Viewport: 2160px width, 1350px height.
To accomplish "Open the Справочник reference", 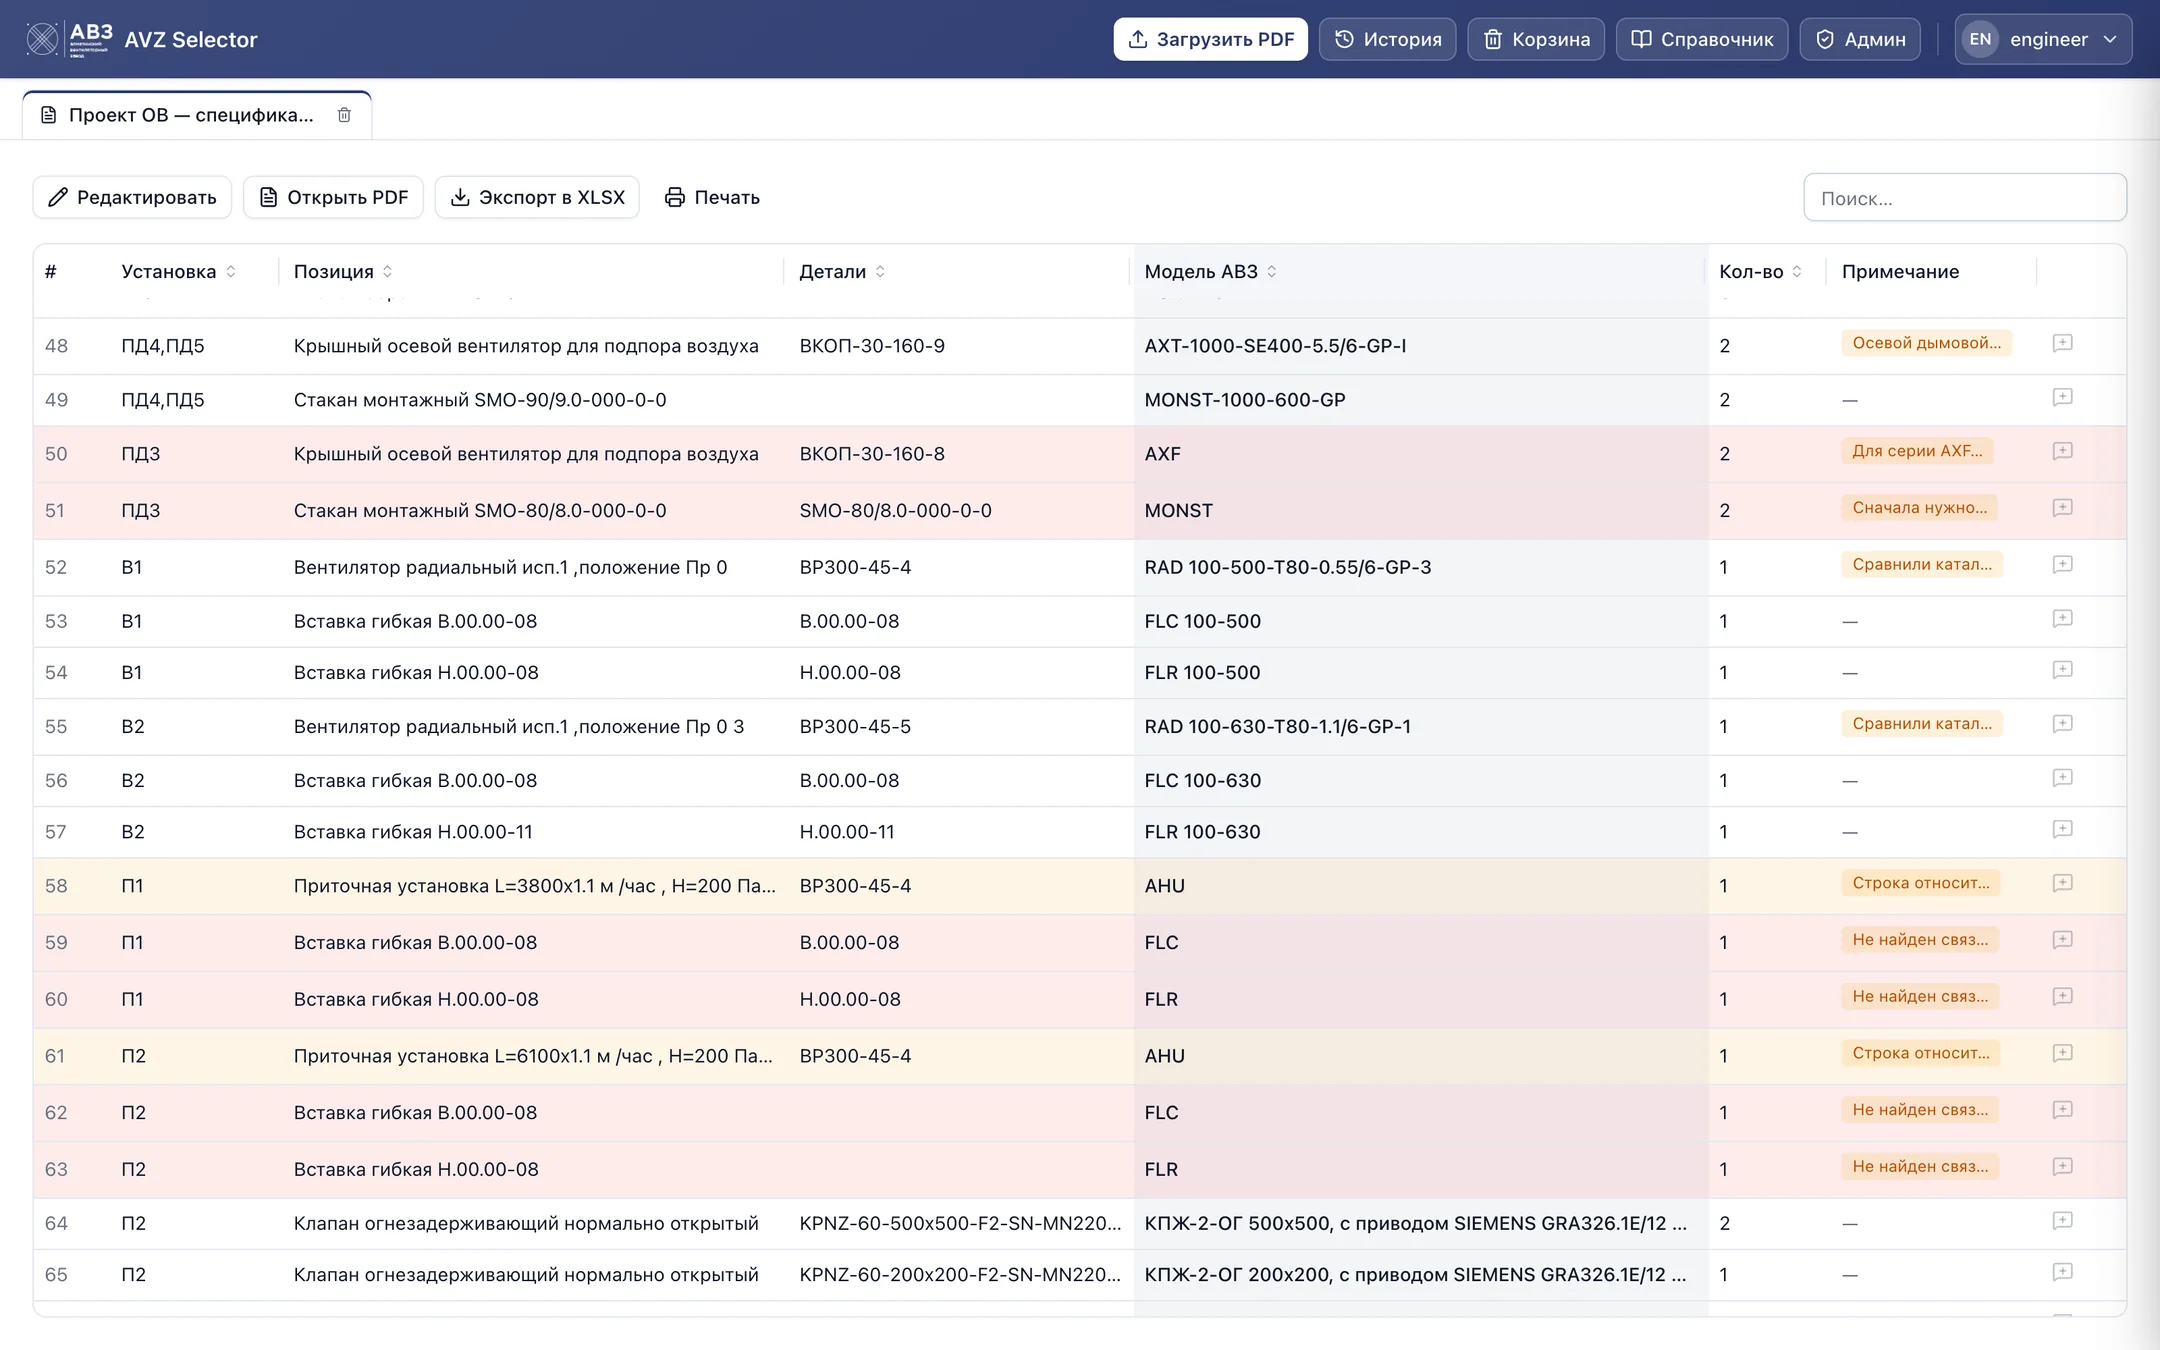I will click(x=1702, y=39).
